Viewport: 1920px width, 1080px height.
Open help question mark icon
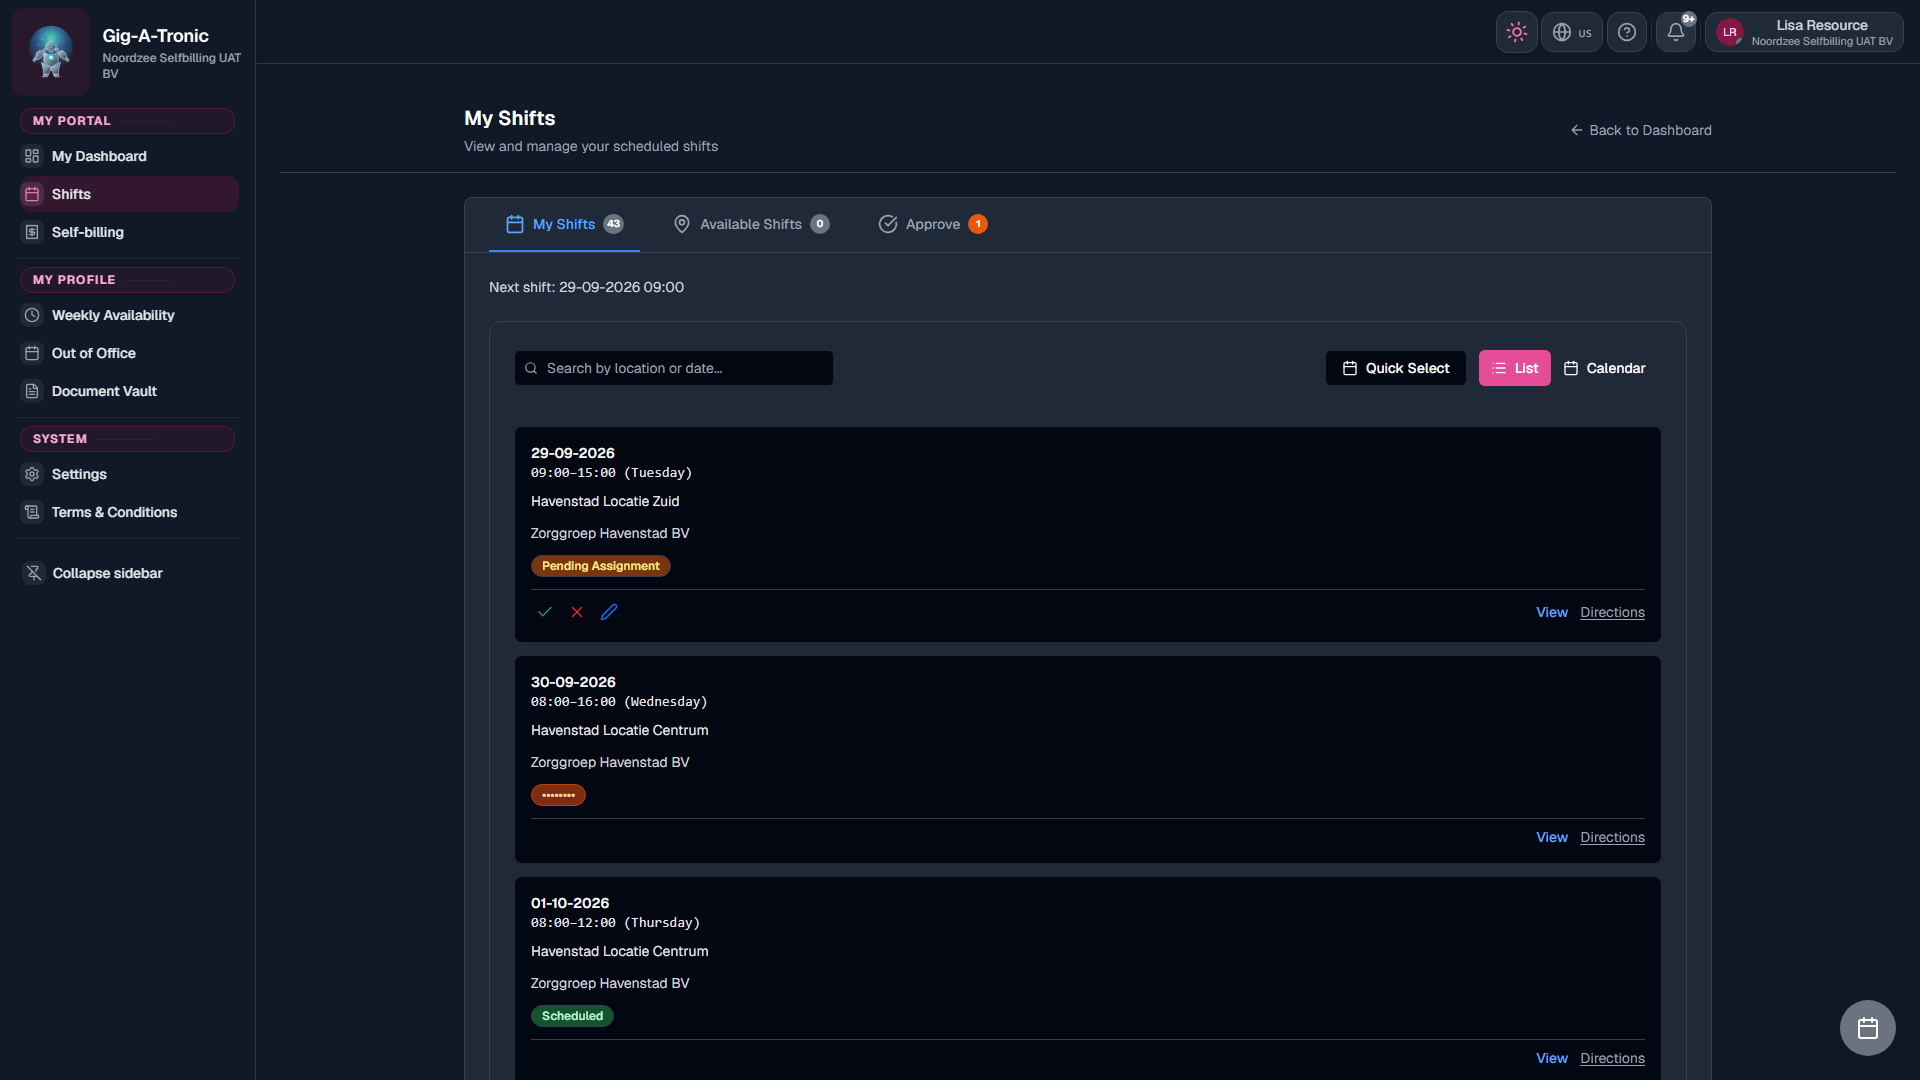coord(1626,32)
